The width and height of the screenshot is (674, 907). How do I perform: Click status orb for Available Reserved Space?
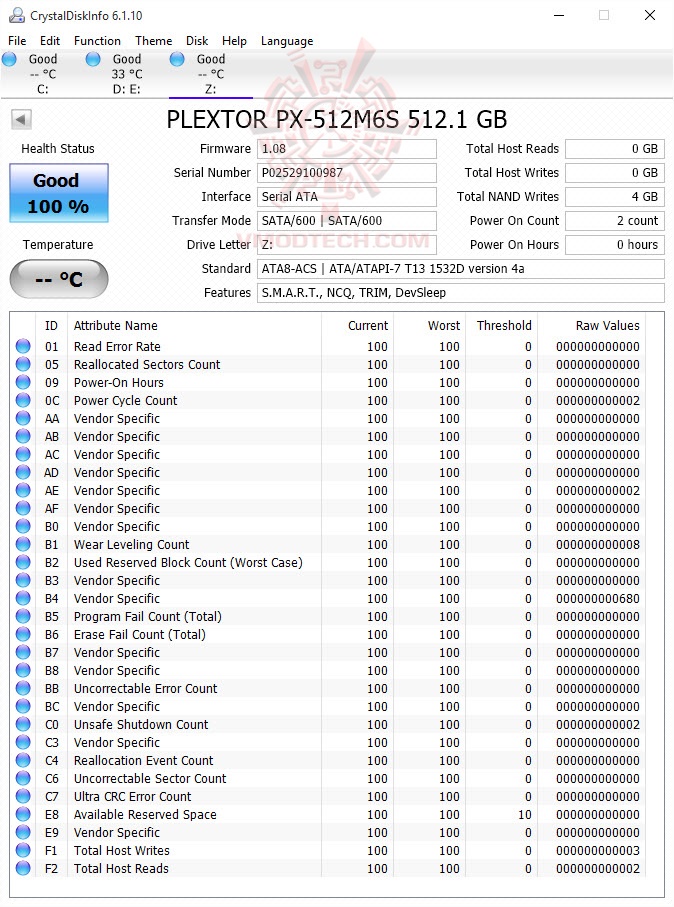tap(23, 814)
